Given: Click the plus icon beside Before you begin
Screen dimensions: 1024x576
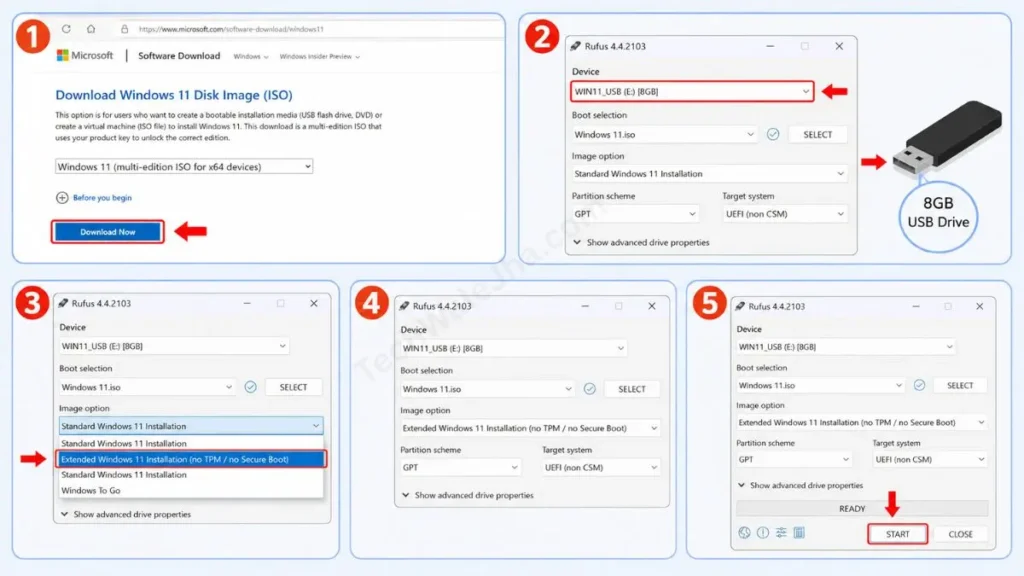Looking at the screenshot, I should [x=62, y=197].
